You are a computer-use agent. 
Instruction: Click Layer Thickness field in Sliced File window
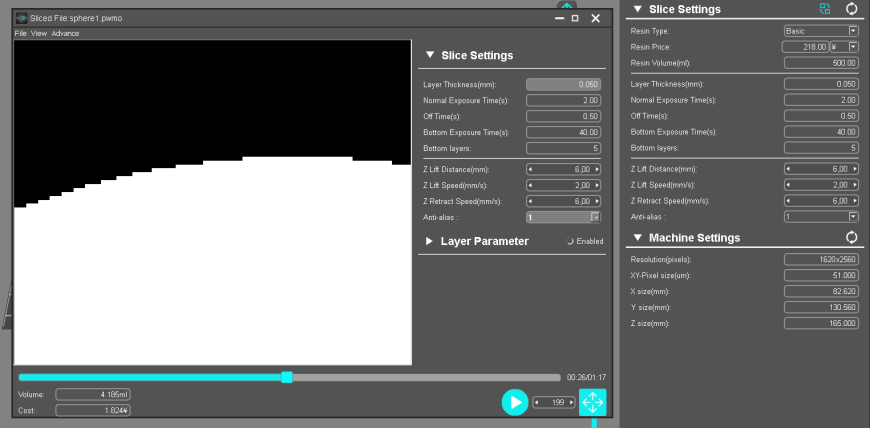[563, 85]
